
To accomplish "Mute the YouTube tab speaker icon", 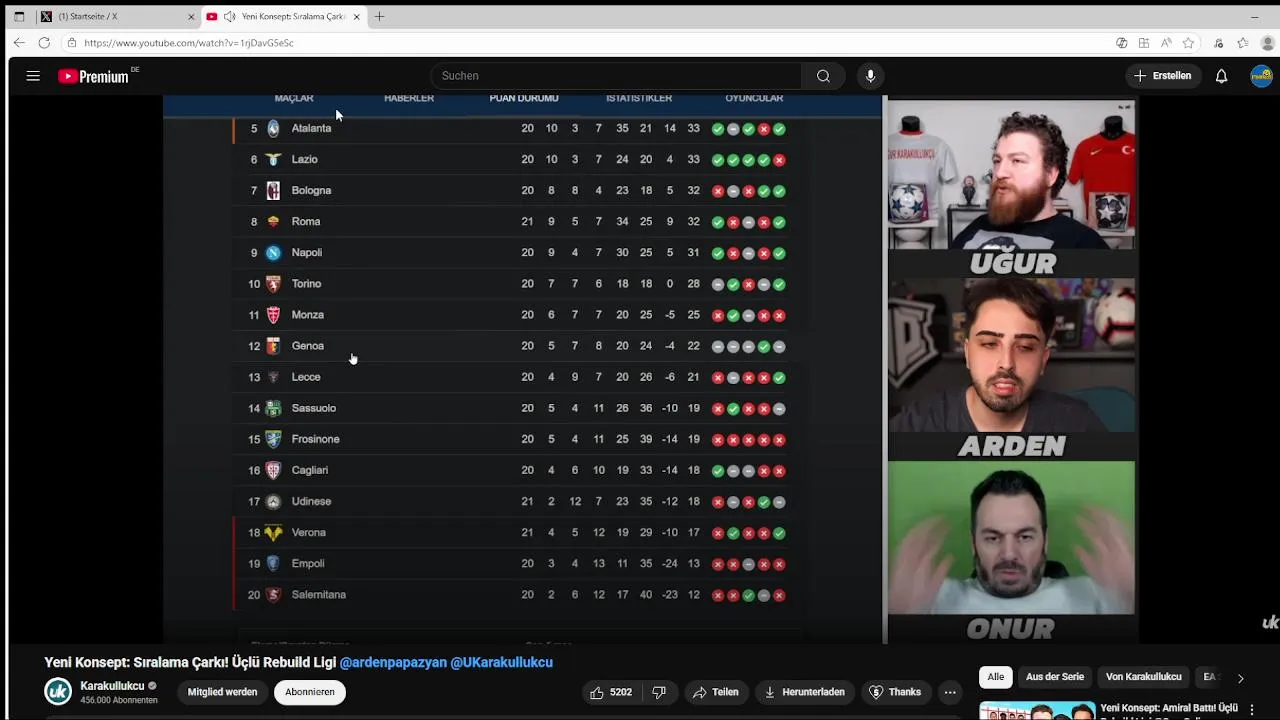I will coord(230,17).
